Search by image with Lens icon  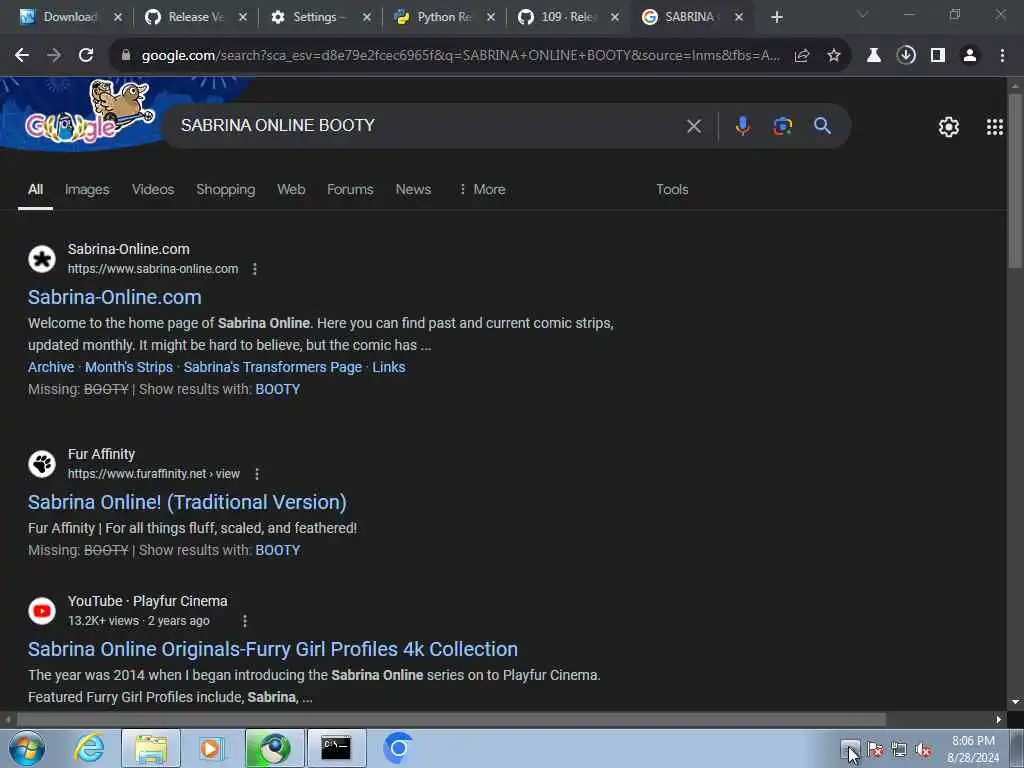pos(782,125)
